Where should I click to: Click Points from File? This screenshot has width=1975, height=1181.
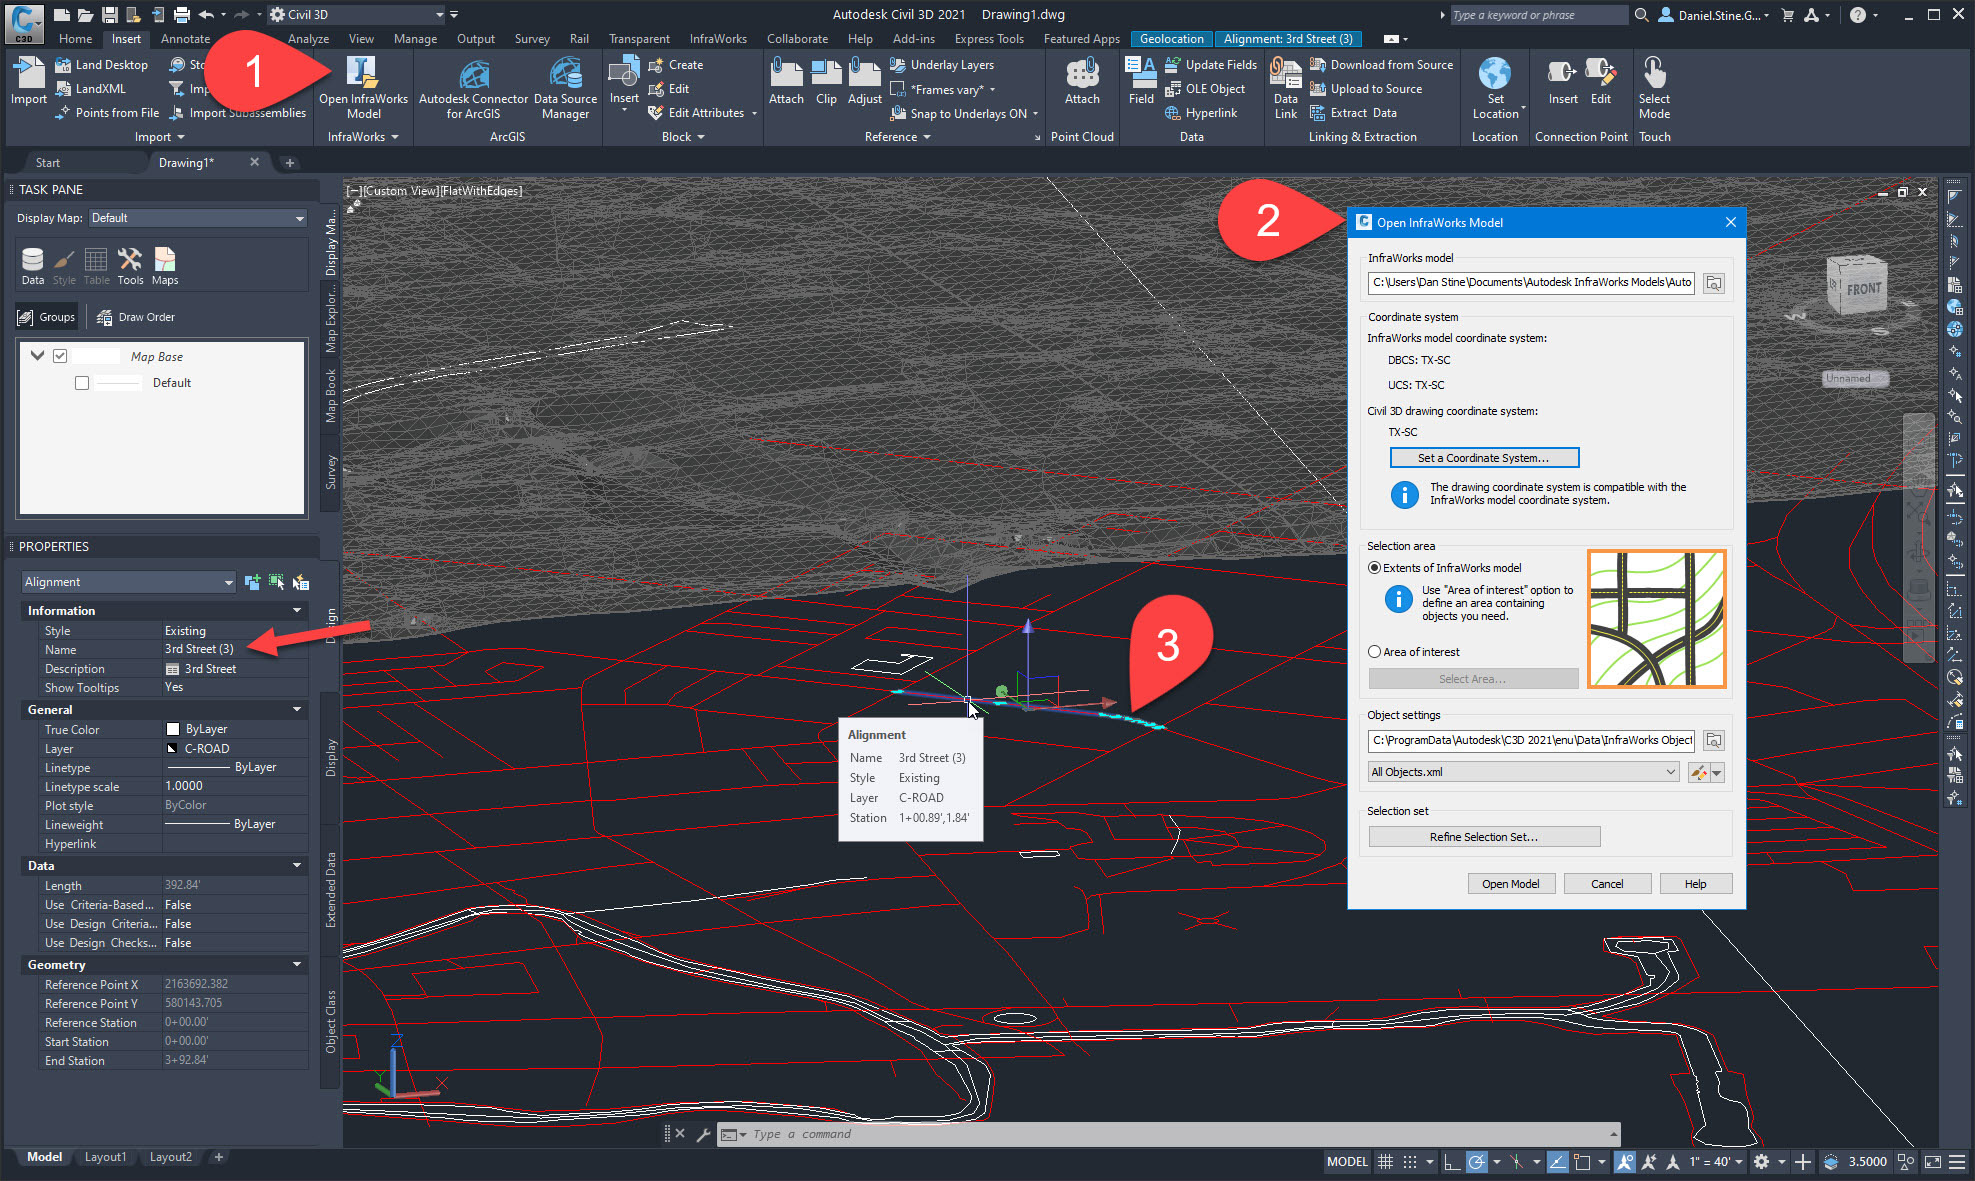click(x=107, y=113)
